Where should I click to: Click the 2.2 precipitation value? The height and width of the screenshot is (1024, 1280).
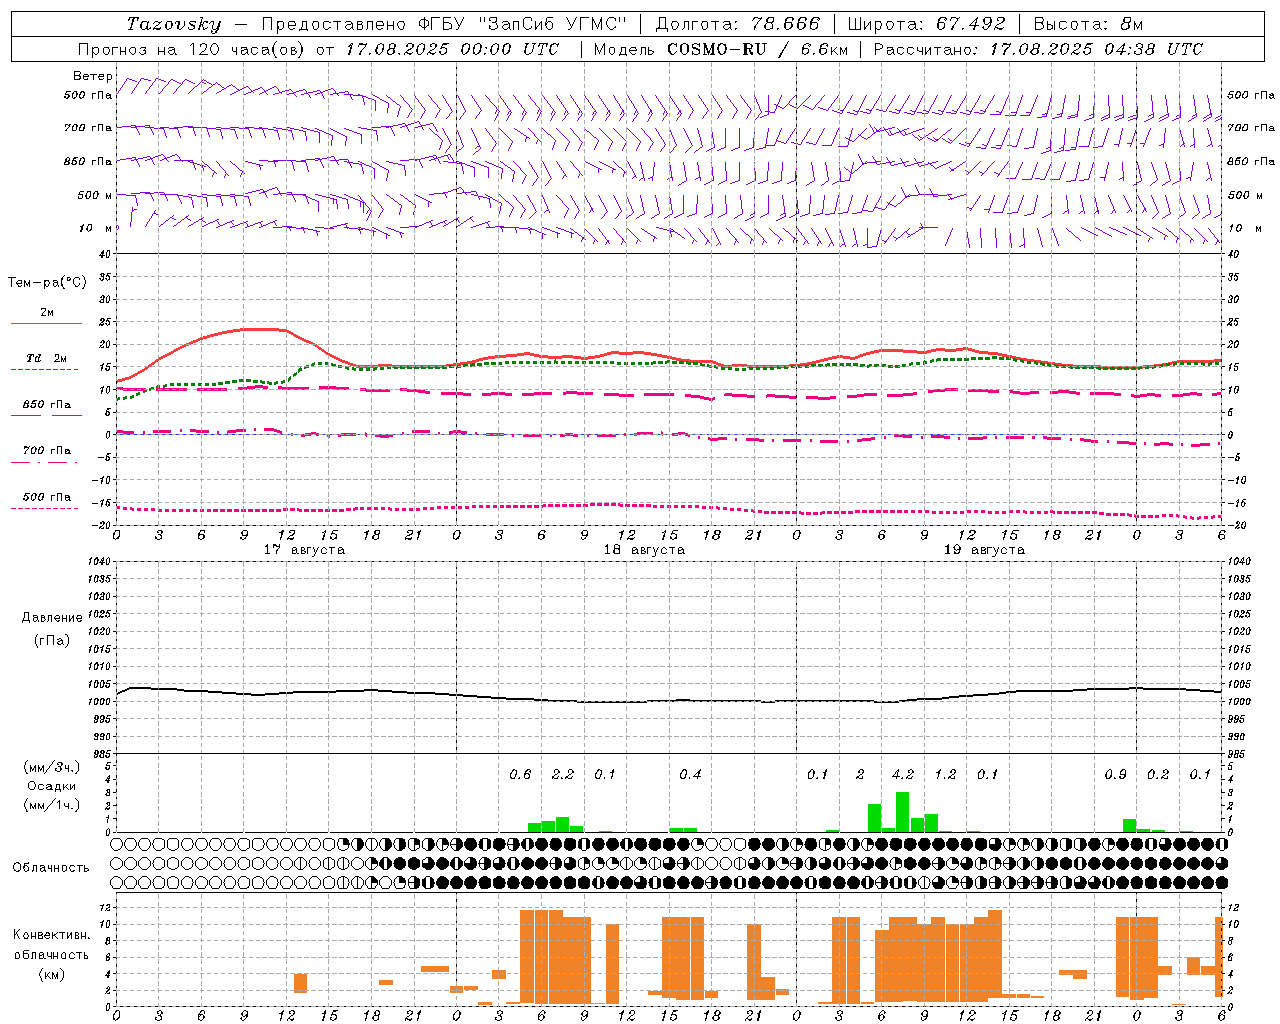click(x=563, y=775)
